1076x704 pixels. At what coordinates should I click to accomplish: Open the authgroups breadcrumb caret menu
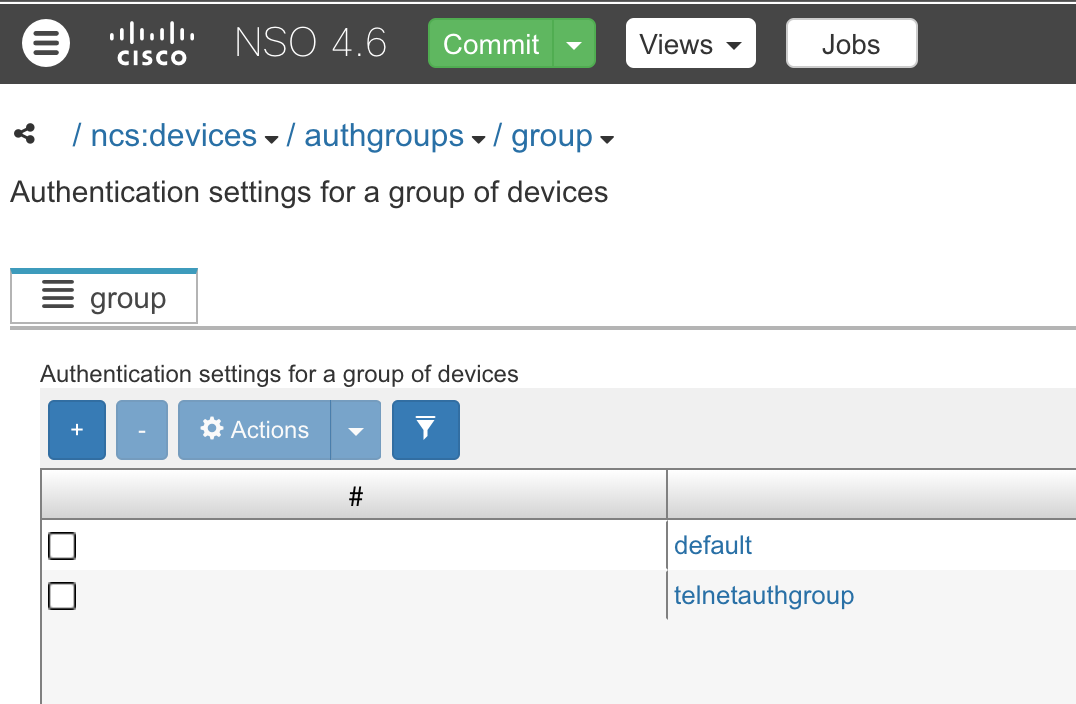478,139
